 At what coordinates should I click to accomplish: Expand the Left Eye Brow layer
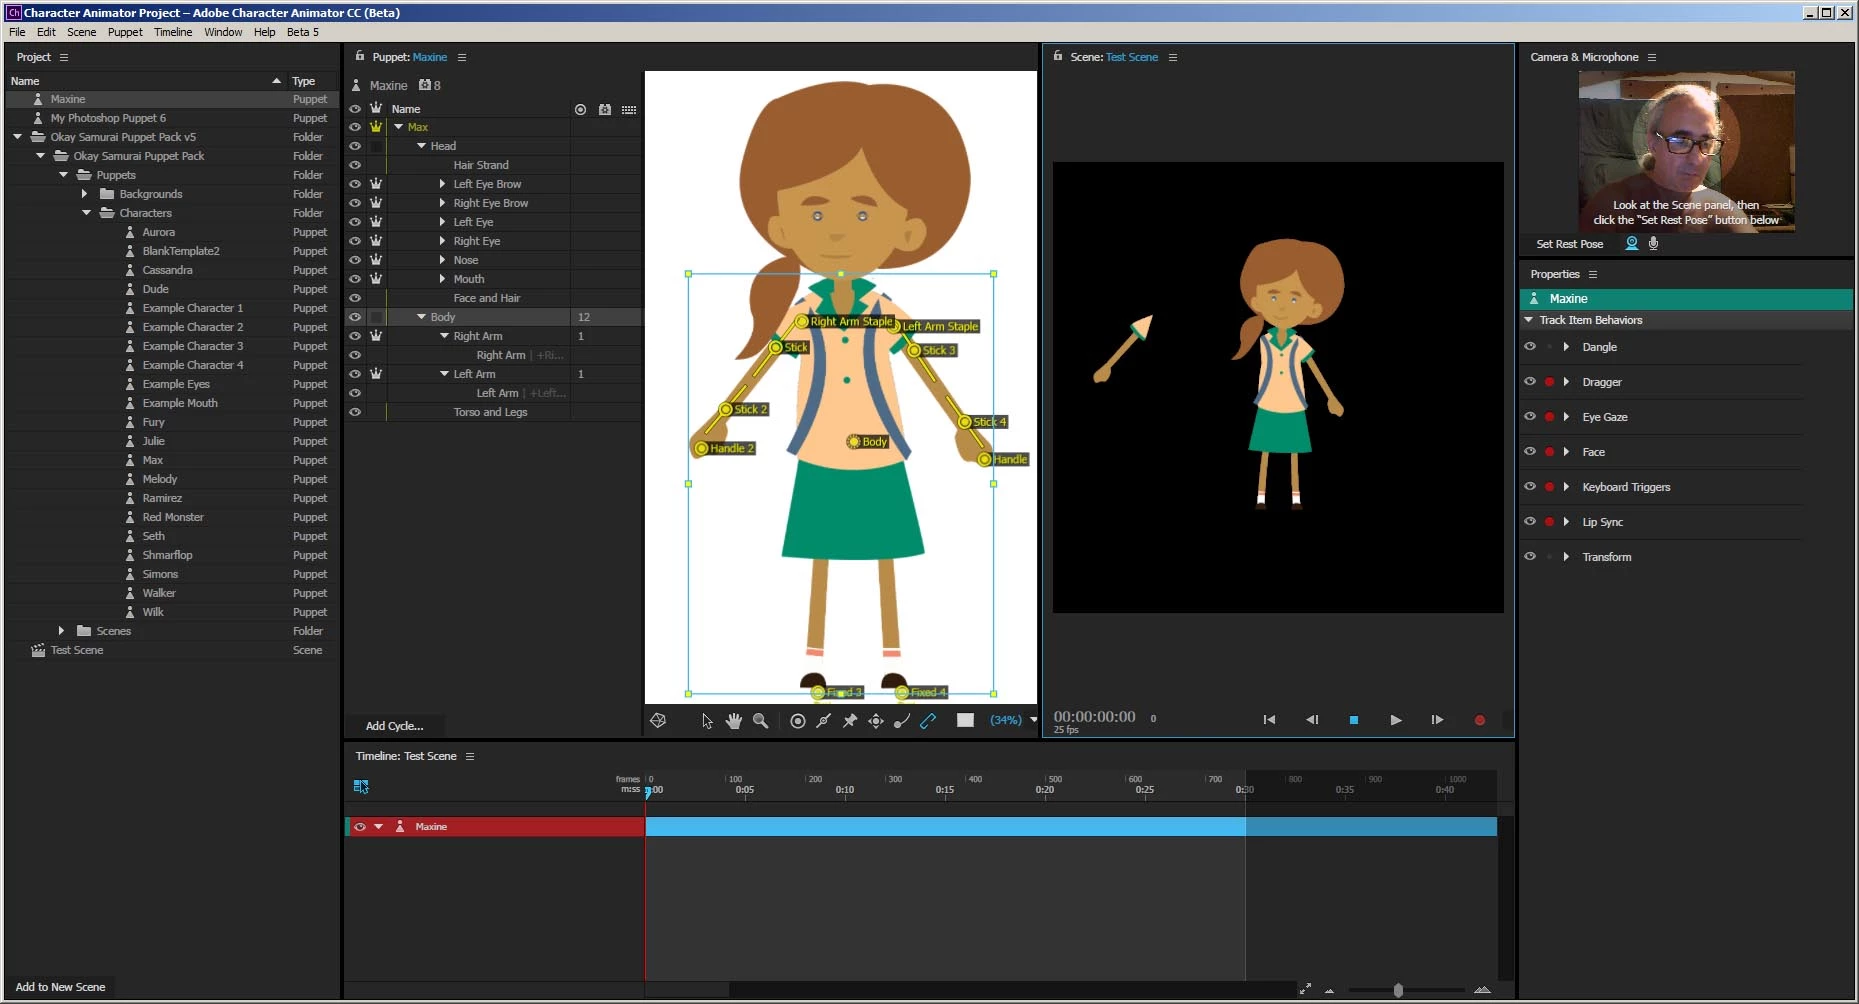tap(442, 184)
